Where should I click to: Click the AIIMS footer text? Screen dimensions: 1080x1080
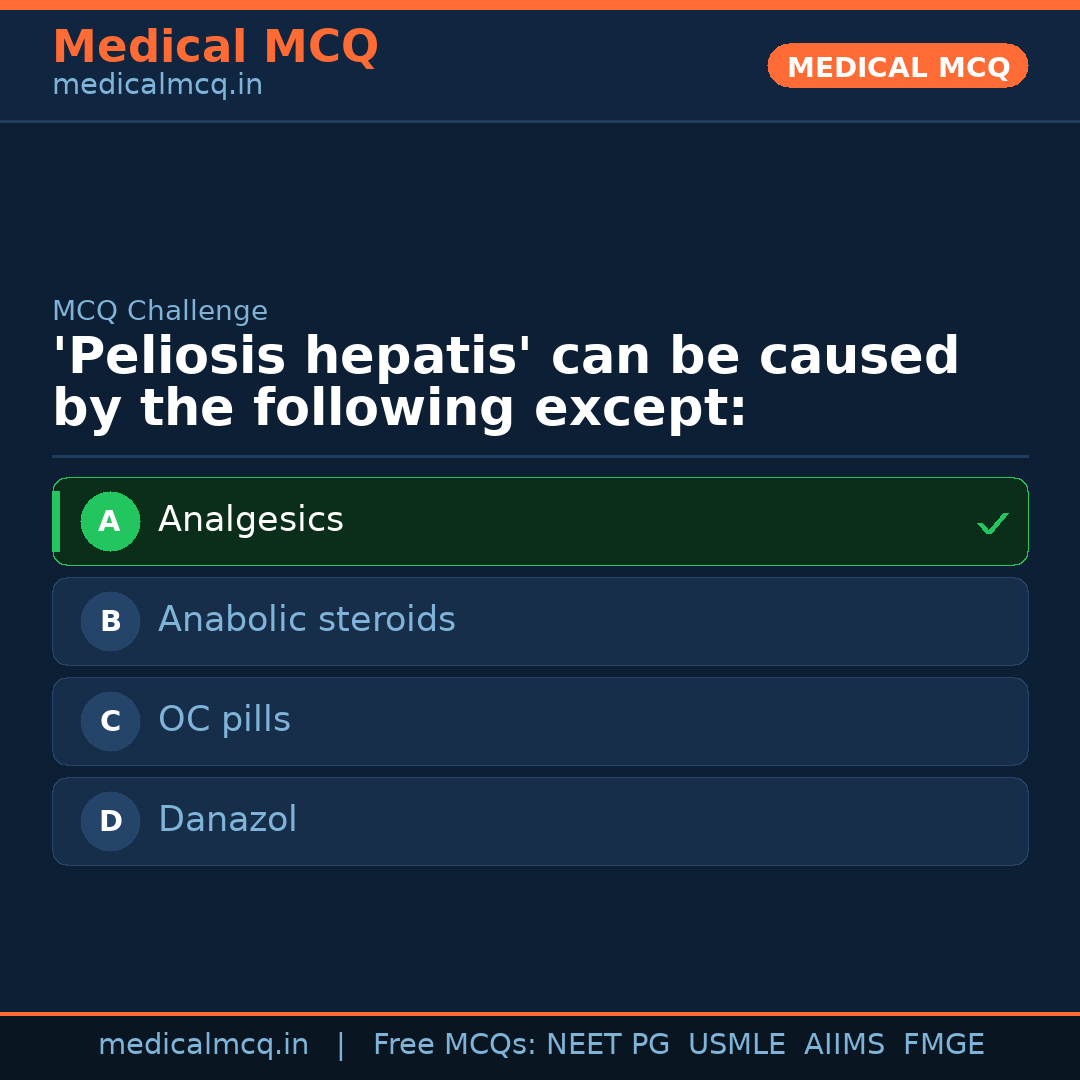tap(844, 1045)
